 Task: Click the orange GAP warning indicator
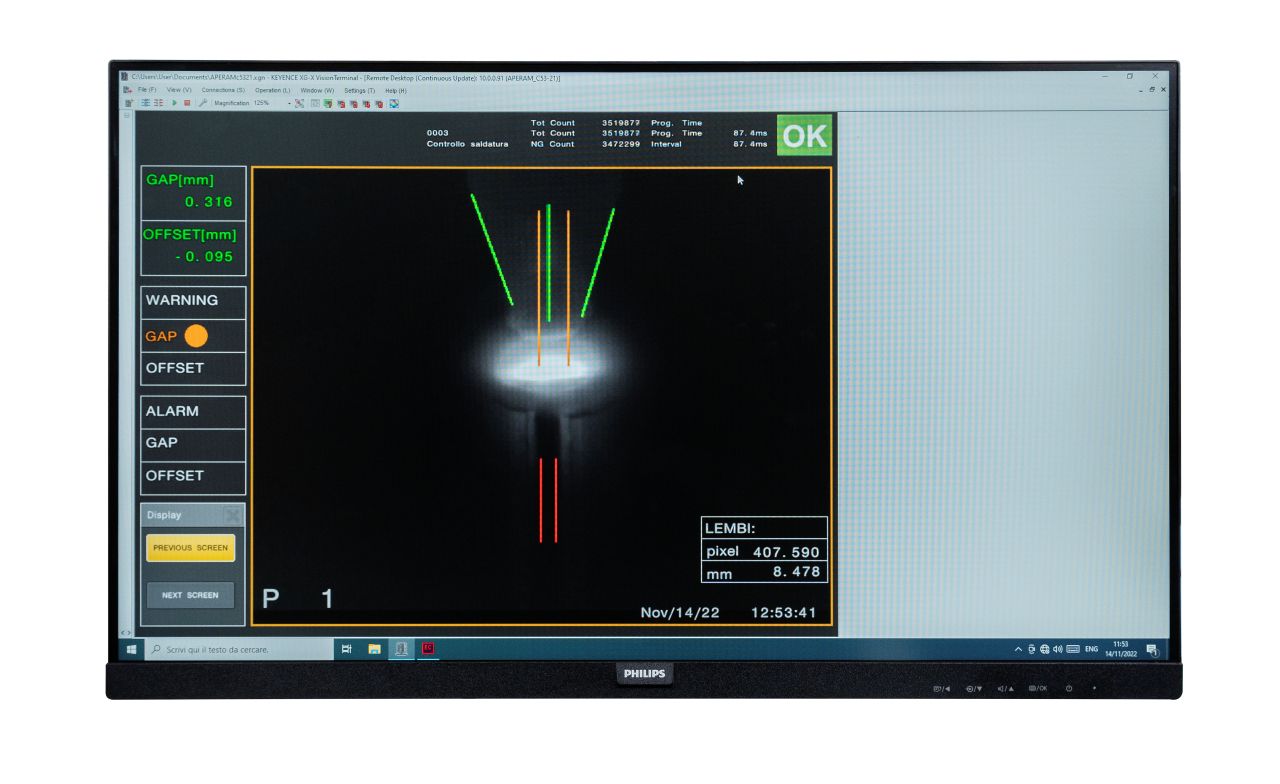tap(195, 336)
